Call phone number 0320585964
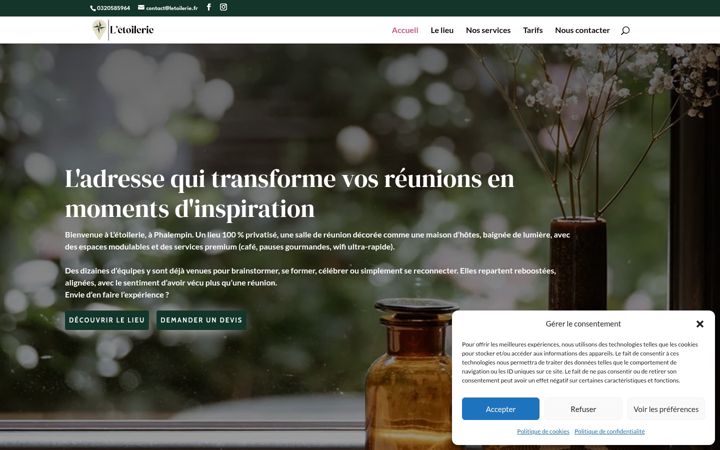 click(x=110, y=8)
